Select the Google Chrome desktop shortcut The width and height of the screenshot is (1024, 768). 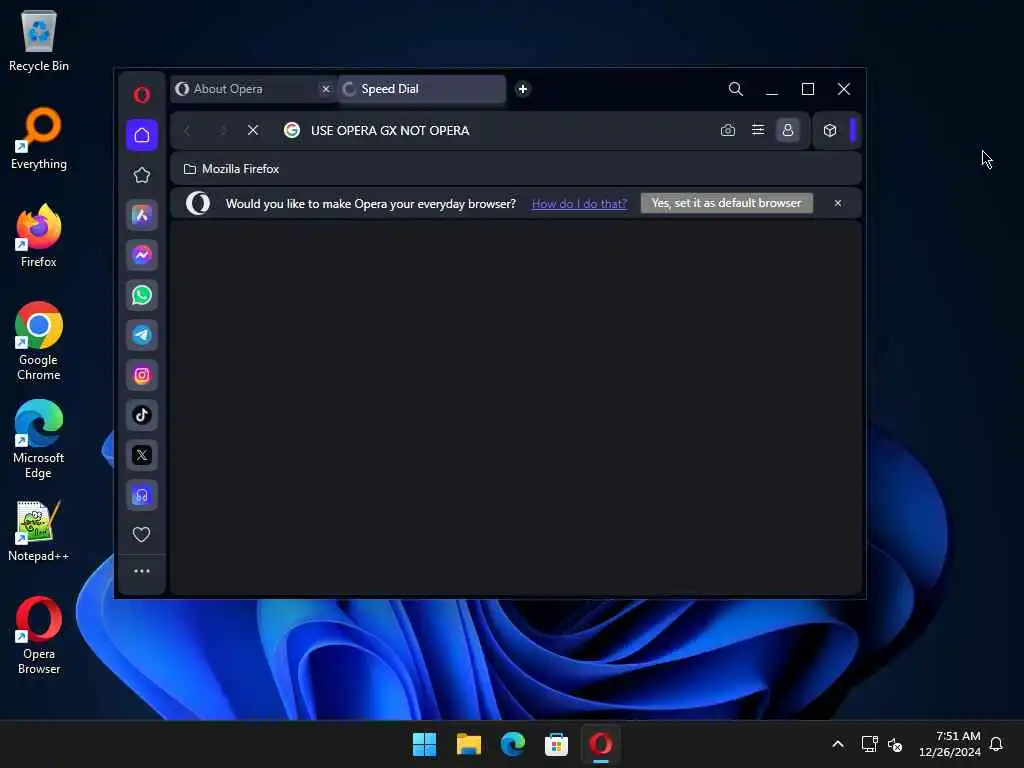click(x=39, y=342)
